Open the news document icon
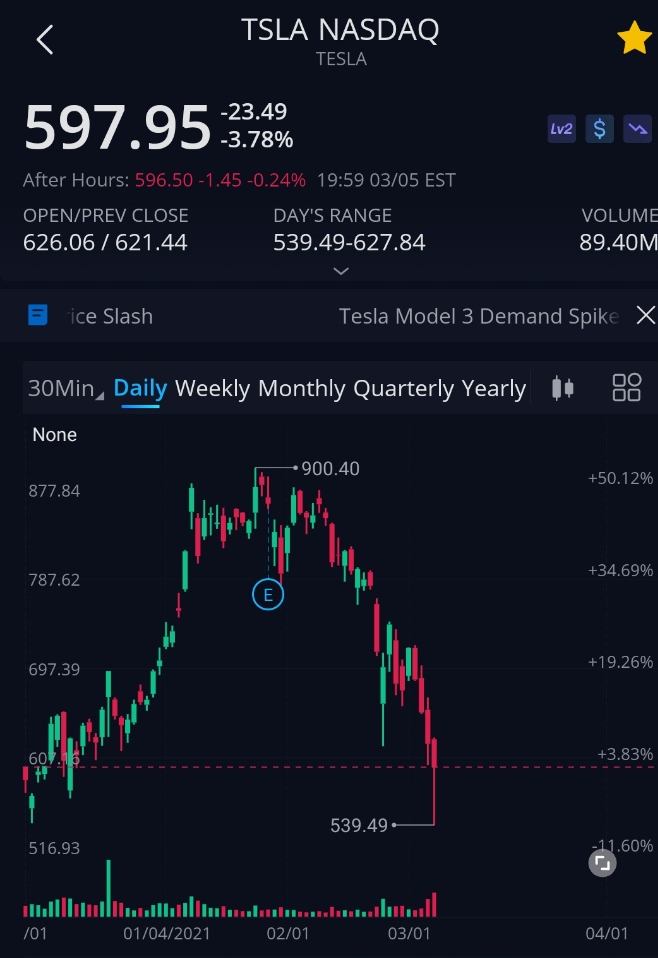 38,315
